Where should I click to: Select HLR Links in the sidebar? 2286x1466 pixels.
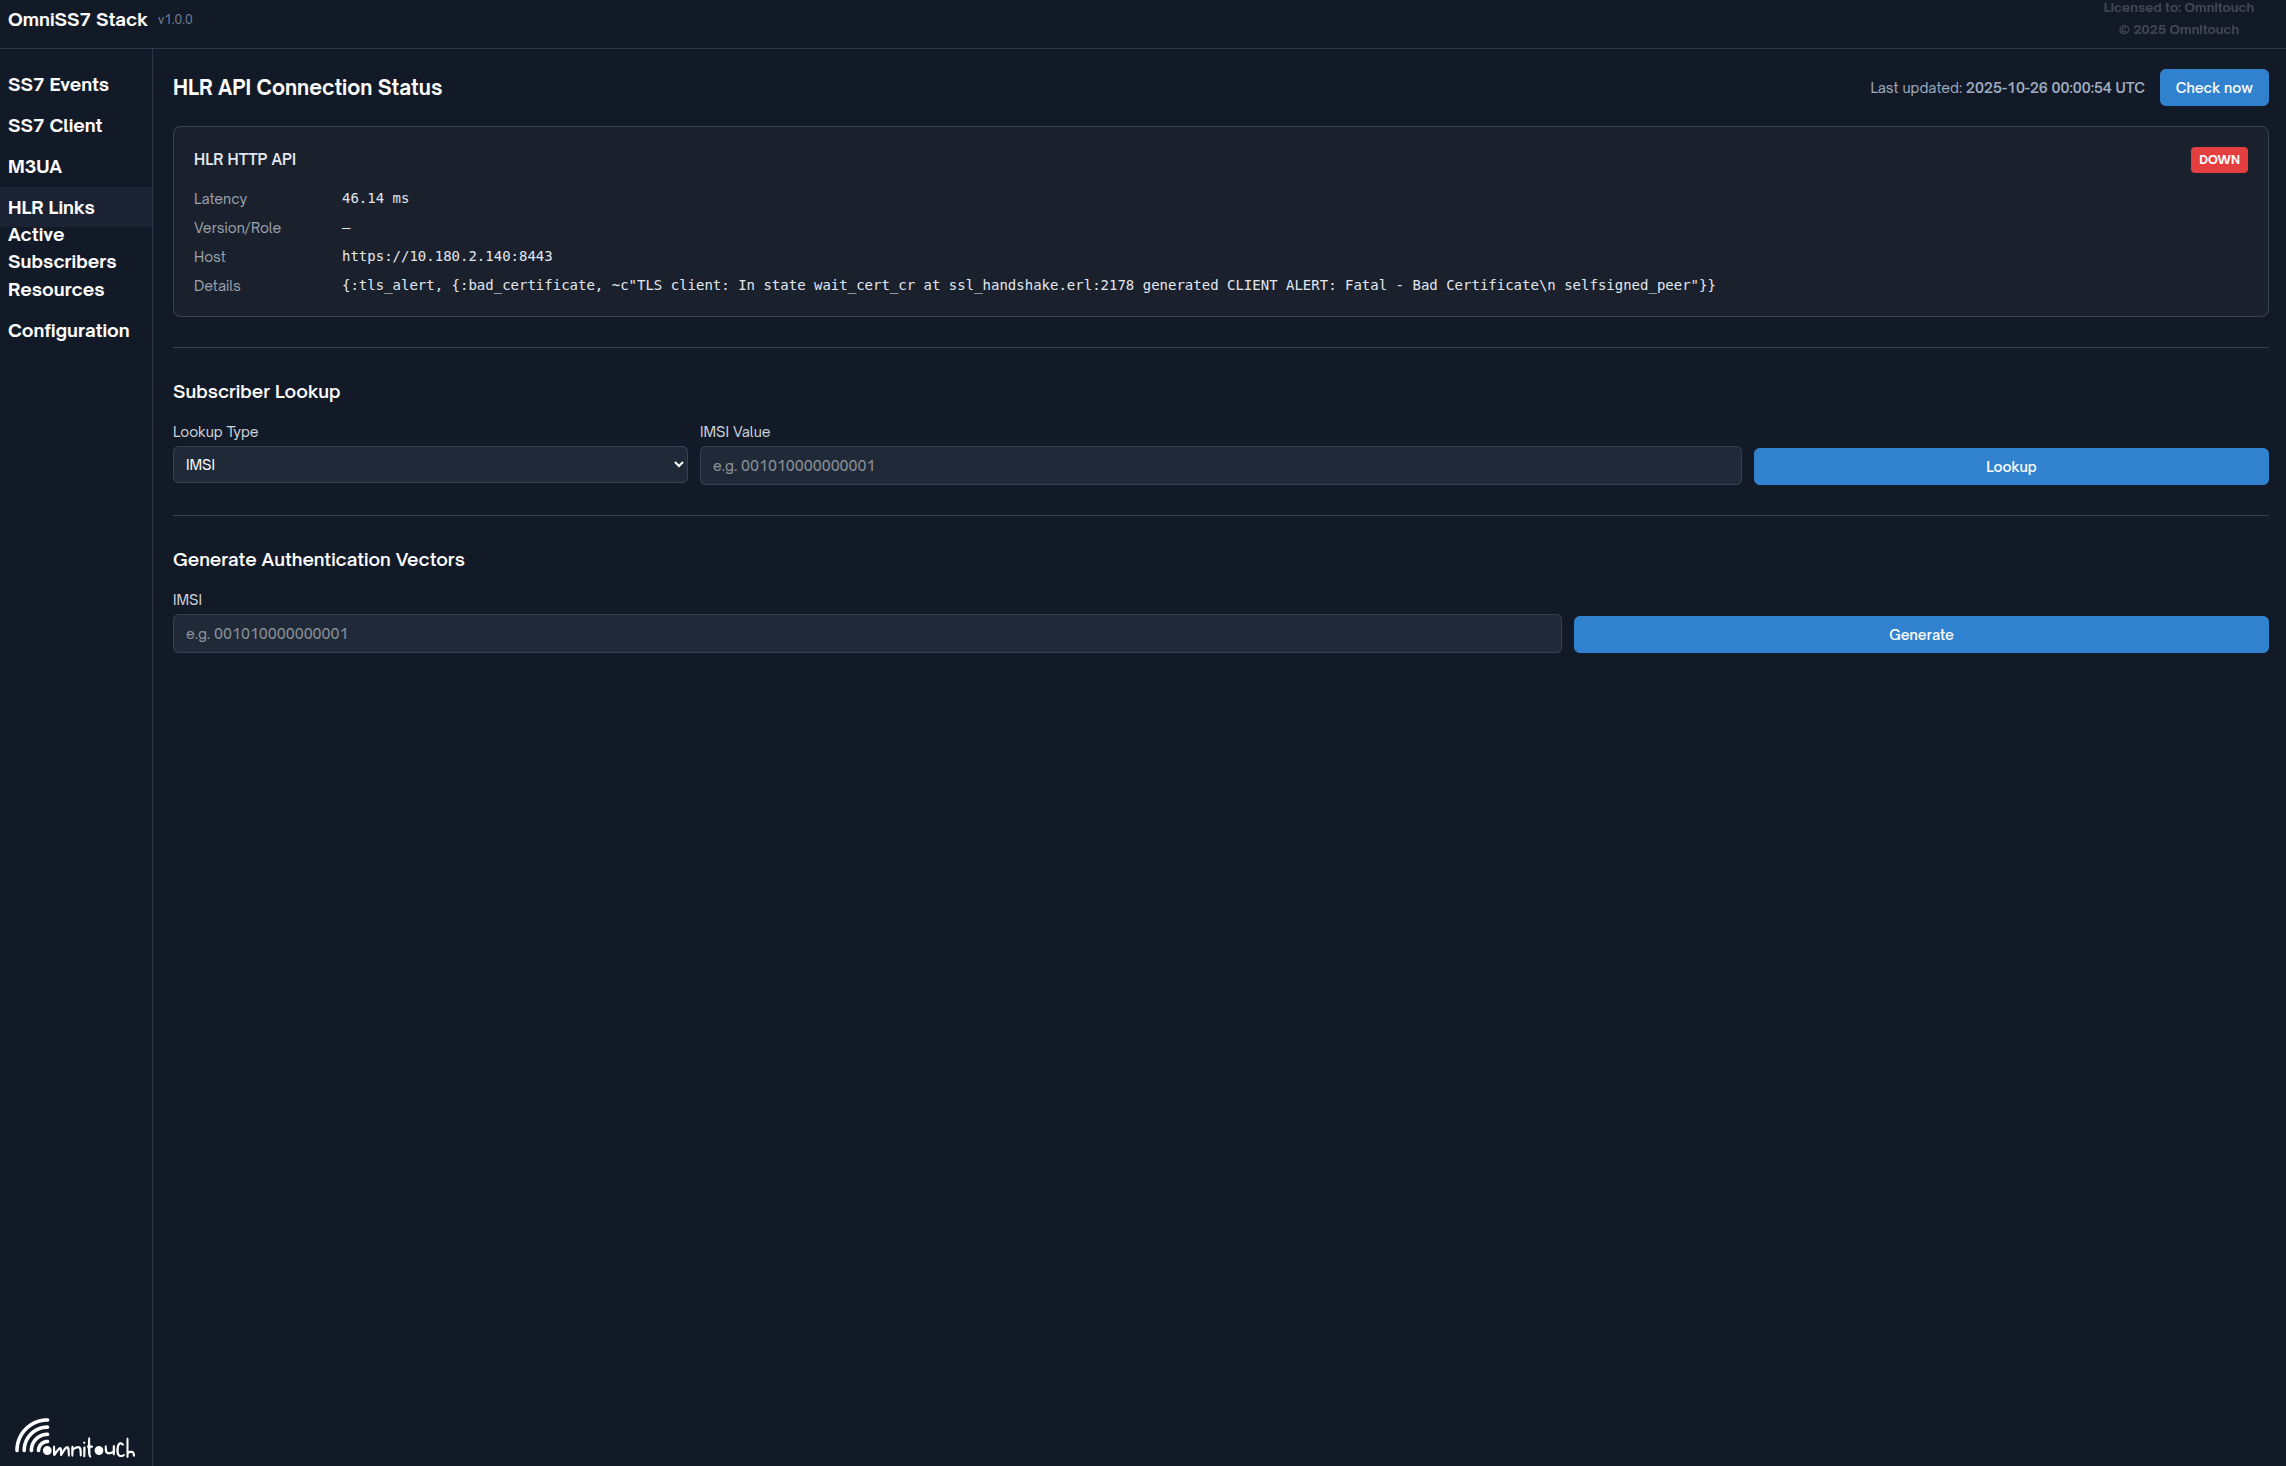coord(51,208)
